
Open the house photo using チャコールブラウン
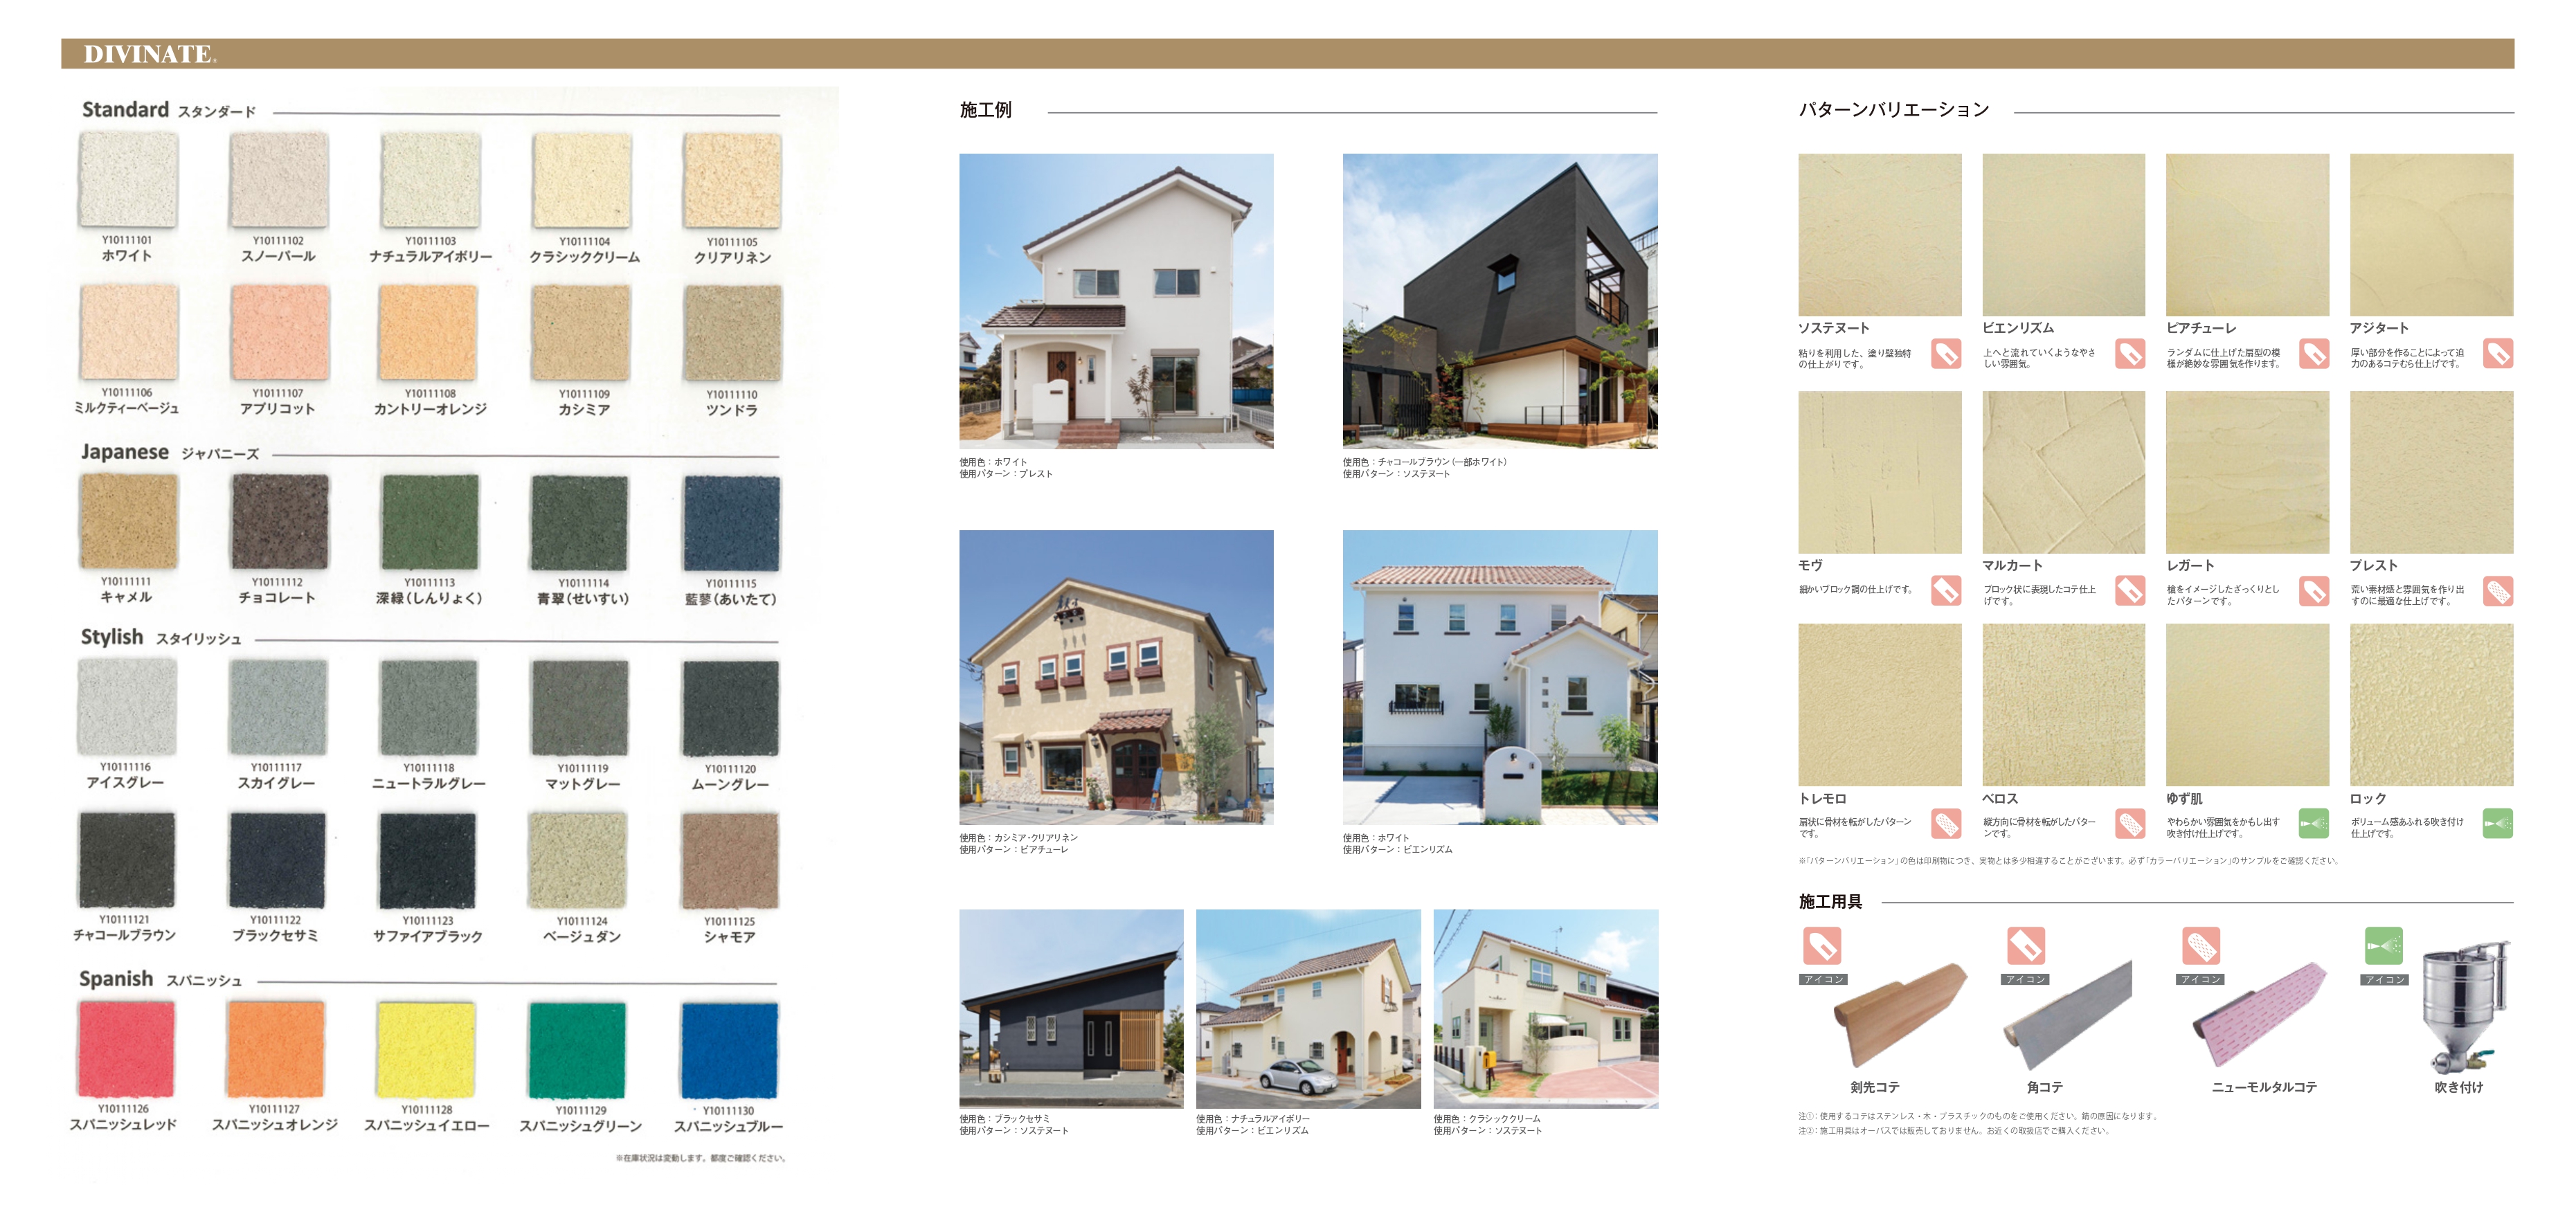(x=1499, y=300)
